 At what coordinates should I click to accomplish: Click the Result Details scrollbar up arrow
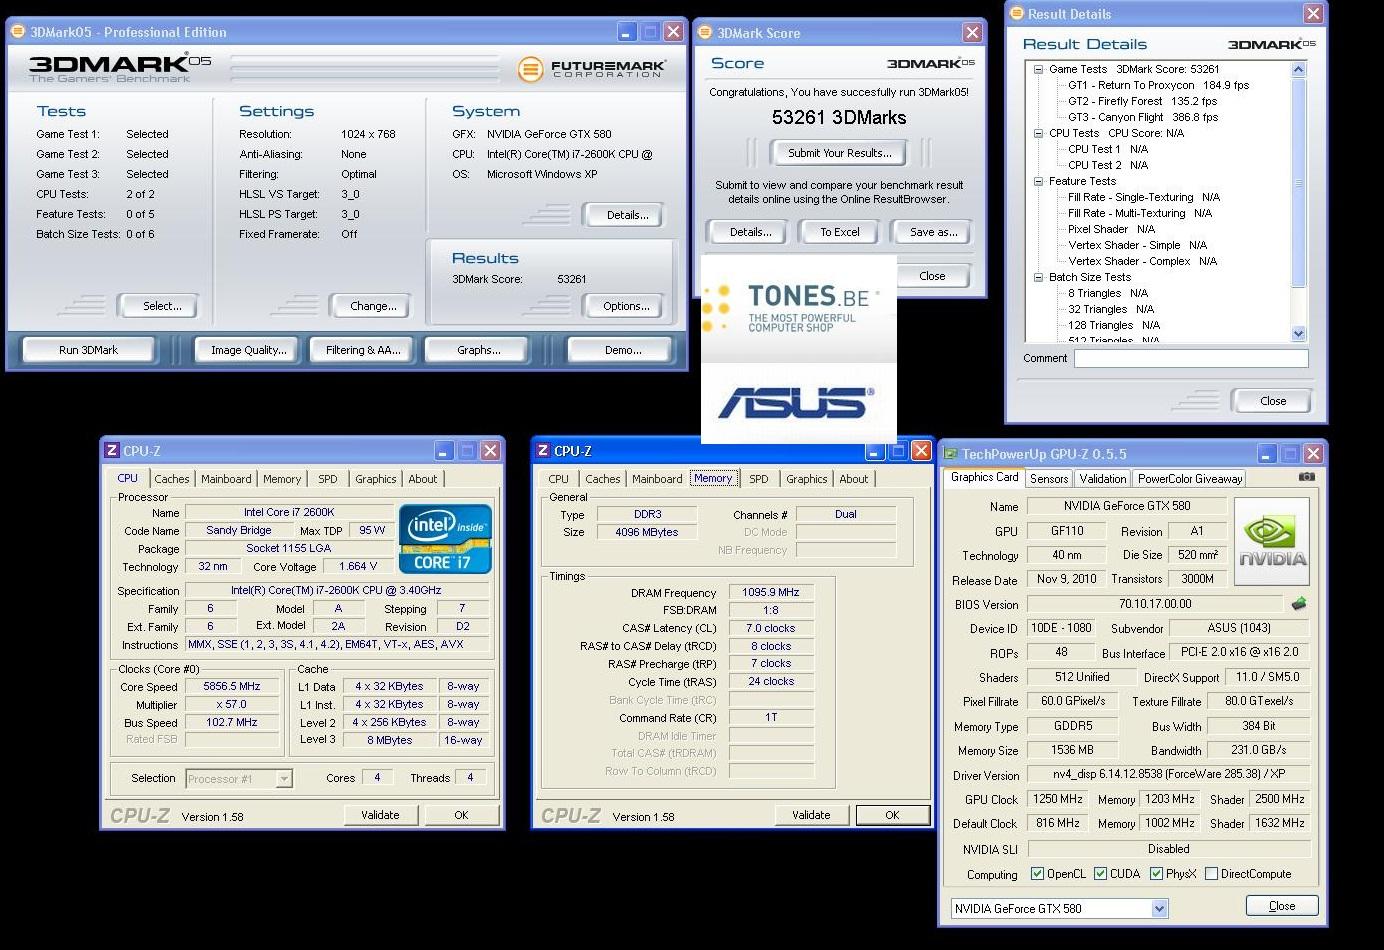1298,70
